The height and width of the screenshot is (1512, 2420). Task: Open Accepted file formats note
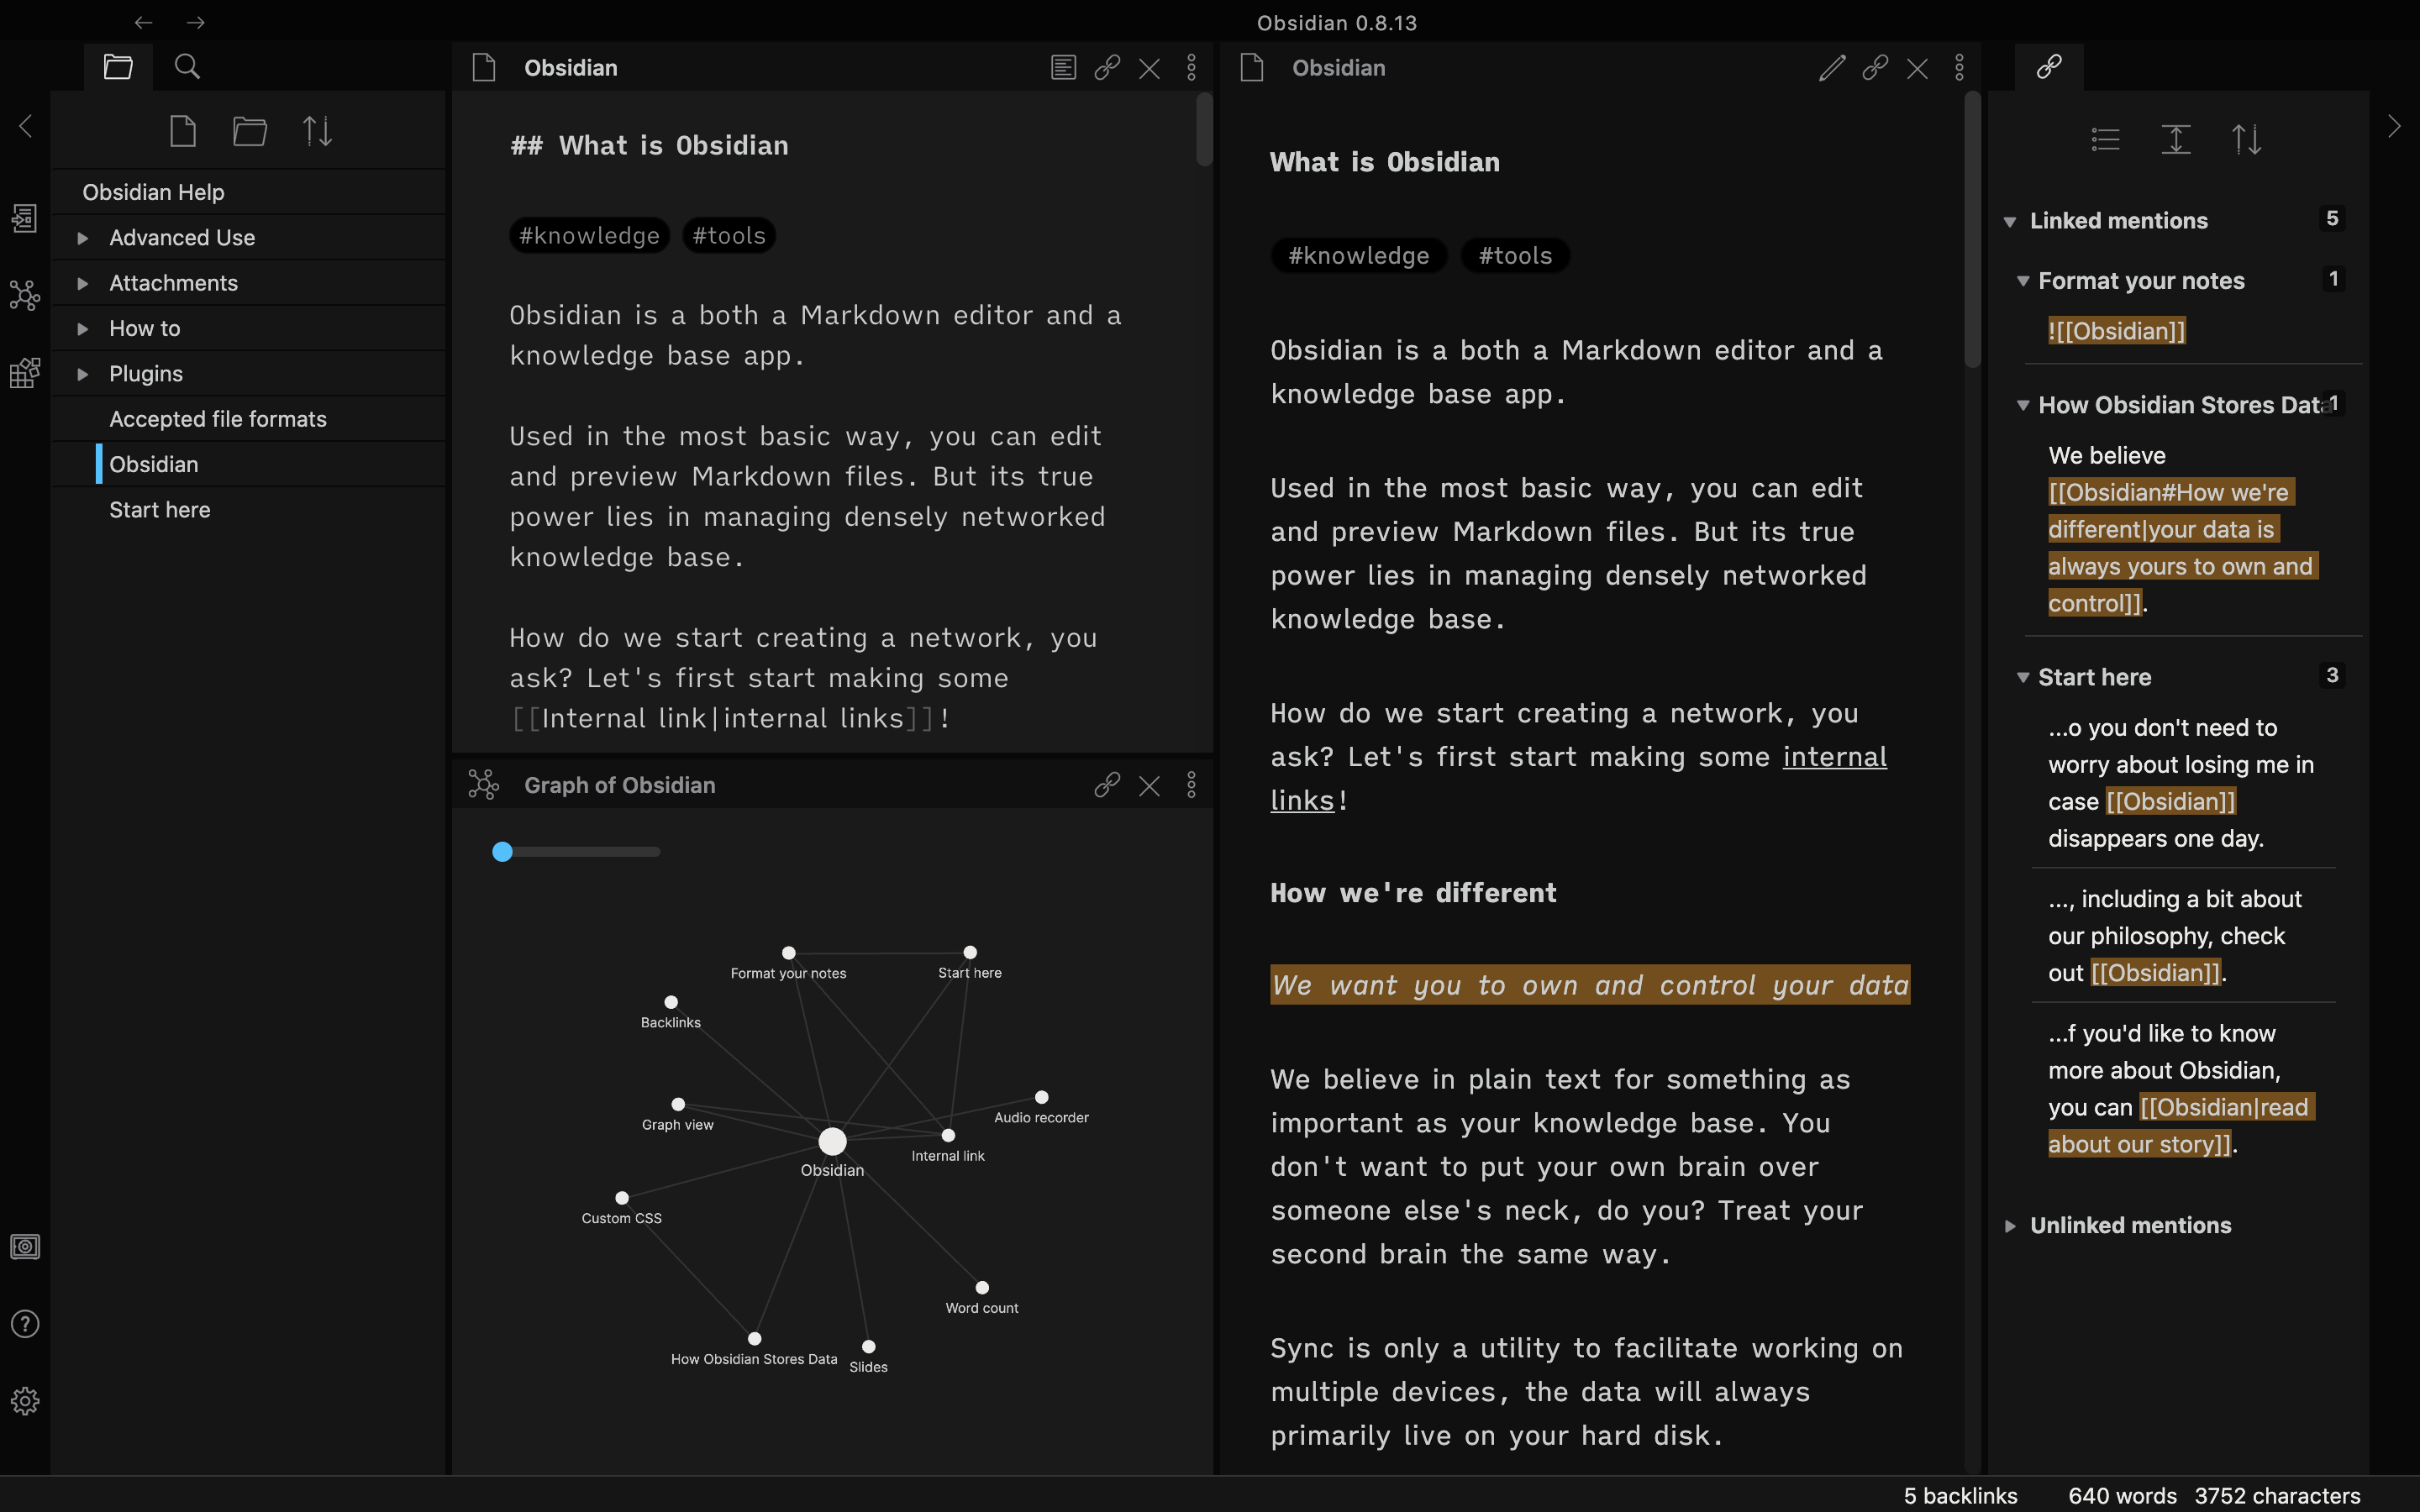click(x=218, y=418)
